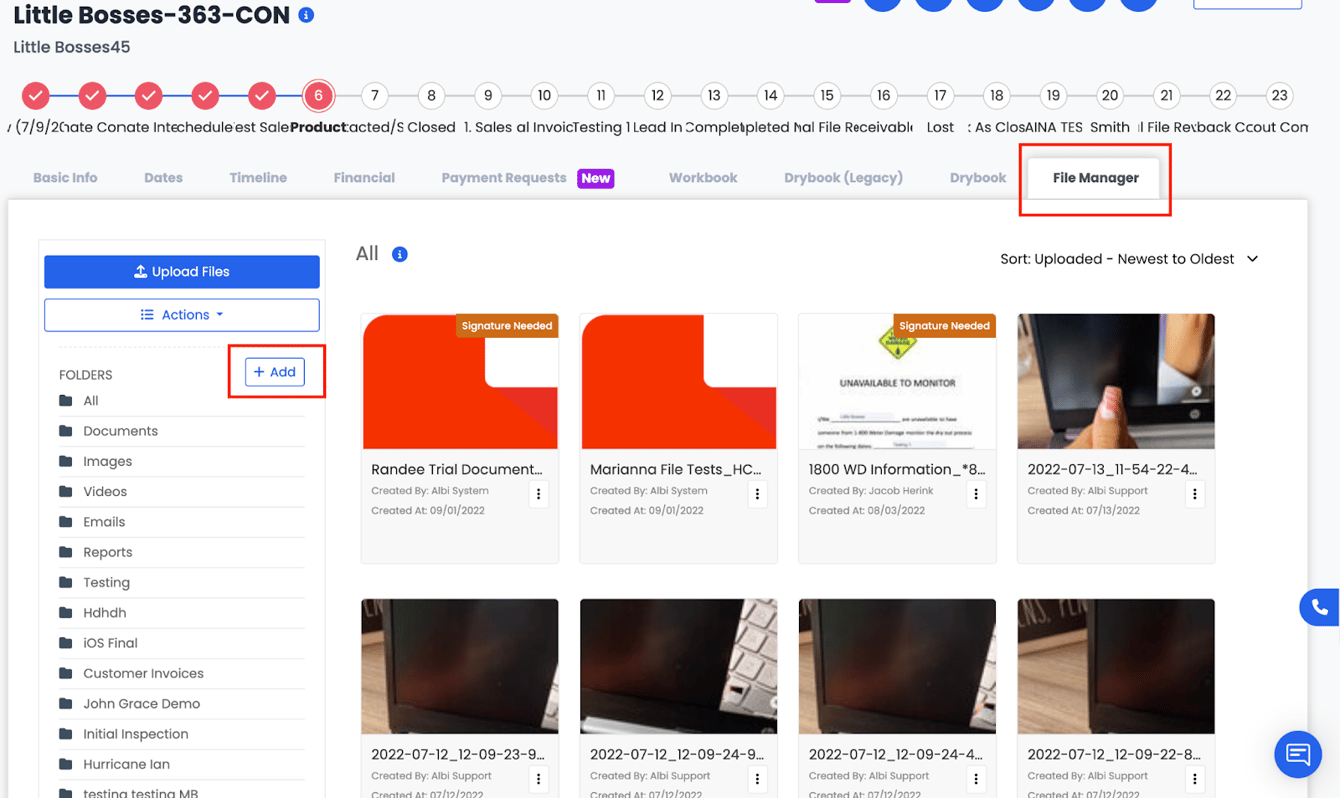Open the chat message widget
Image resolution: width=1340 pixels, height=798 pixels.
point(1298,754)
